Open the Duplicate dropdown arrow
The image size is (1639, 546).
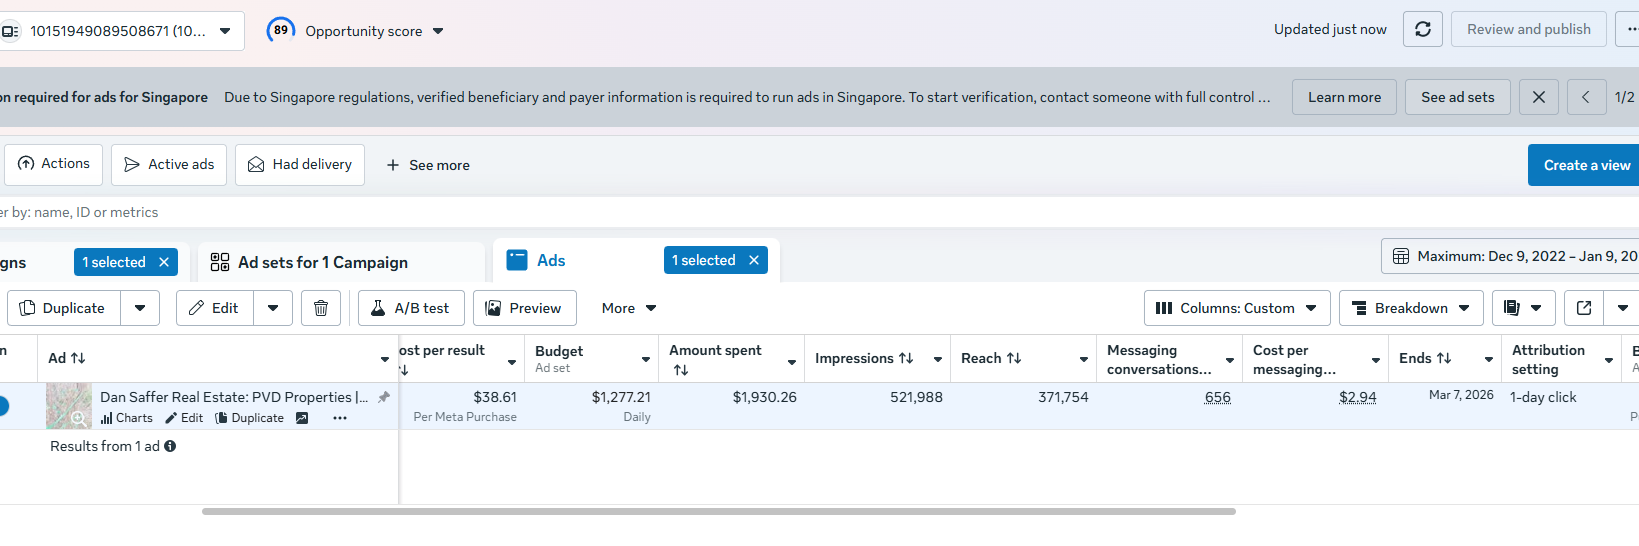[140, 308]
